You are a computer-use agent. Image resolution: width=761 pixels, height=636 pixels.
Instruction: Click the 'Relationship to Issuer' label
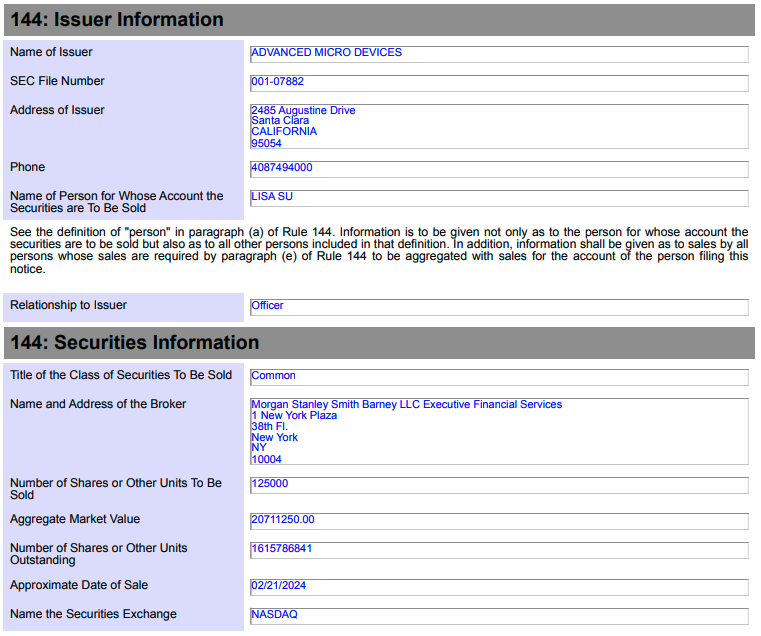click(68, 305)
